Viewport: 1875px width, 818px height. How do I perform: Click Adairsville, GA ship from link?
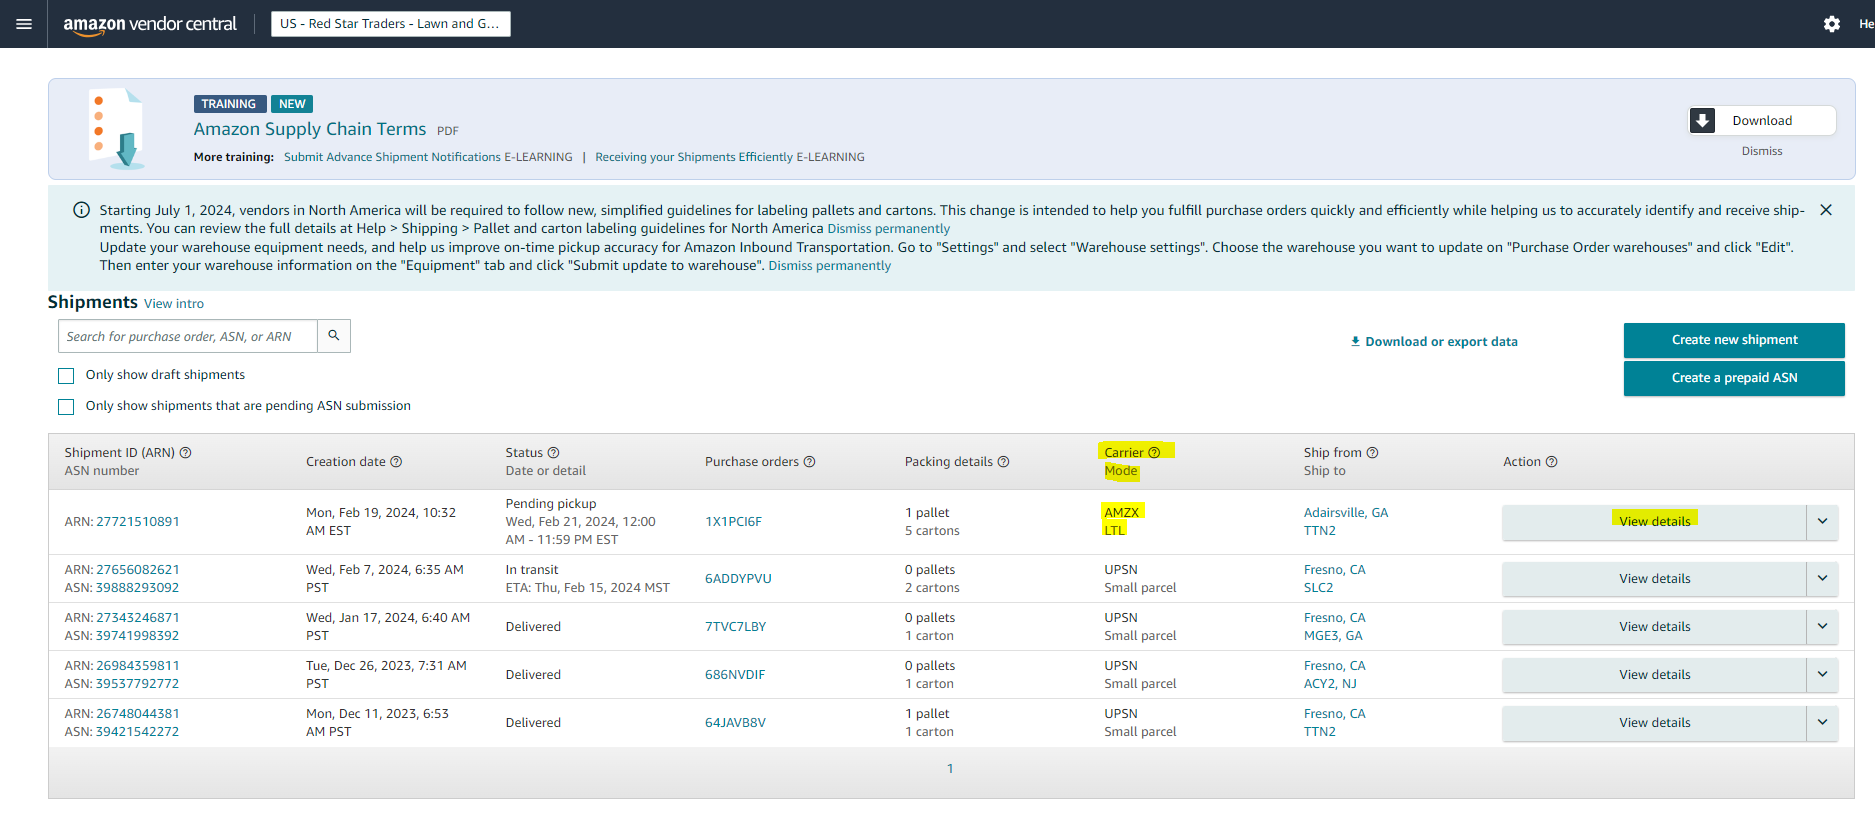[x=1346, y=513]
